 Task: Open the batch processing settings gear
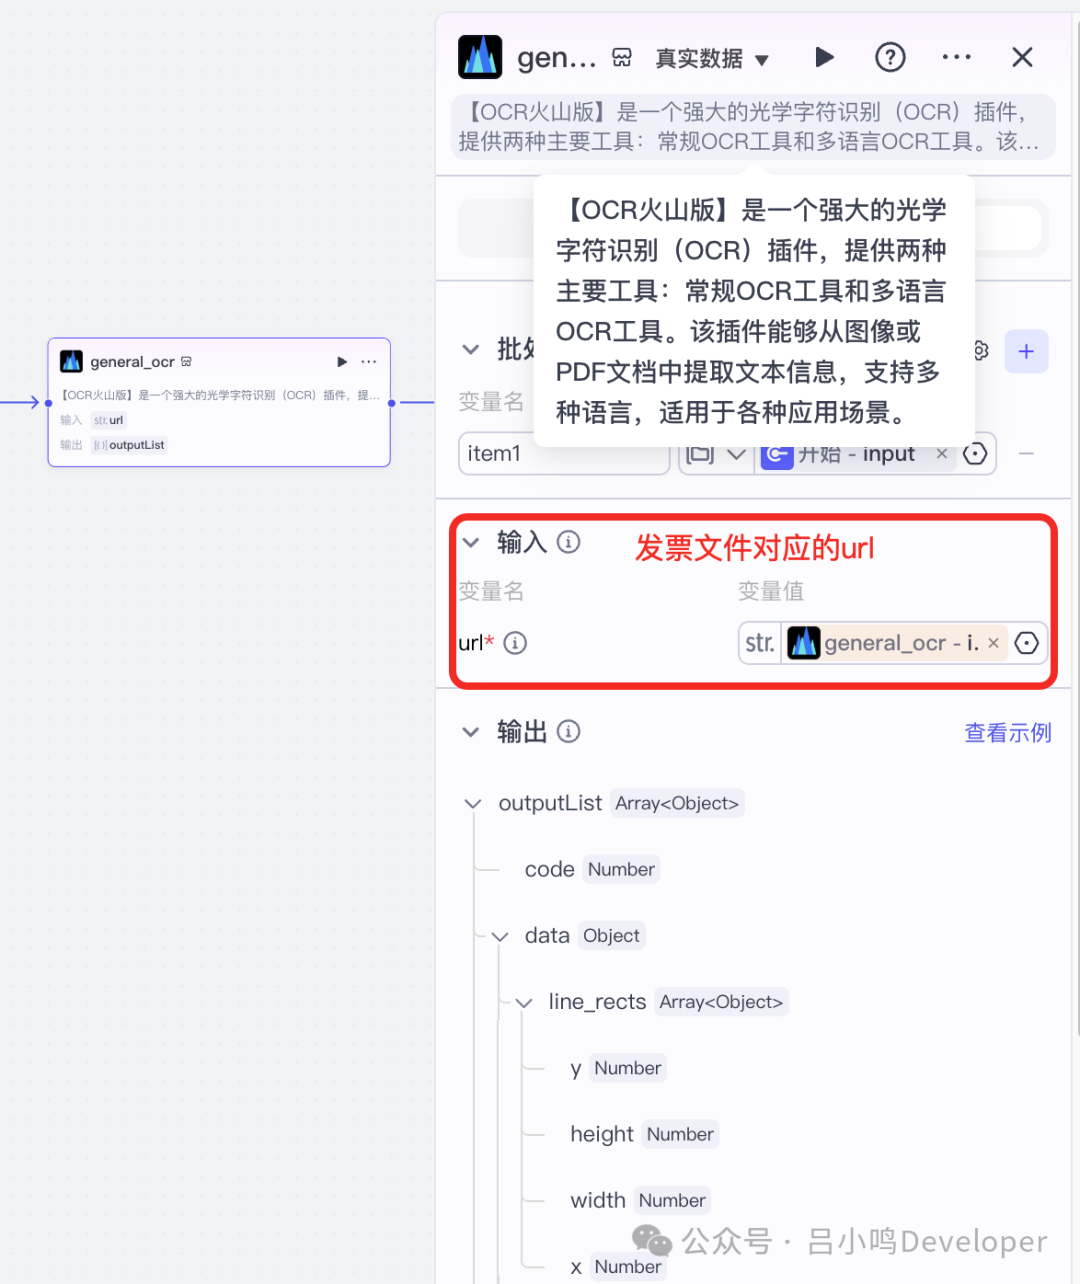pyautogui.click(x=979, y=351)
